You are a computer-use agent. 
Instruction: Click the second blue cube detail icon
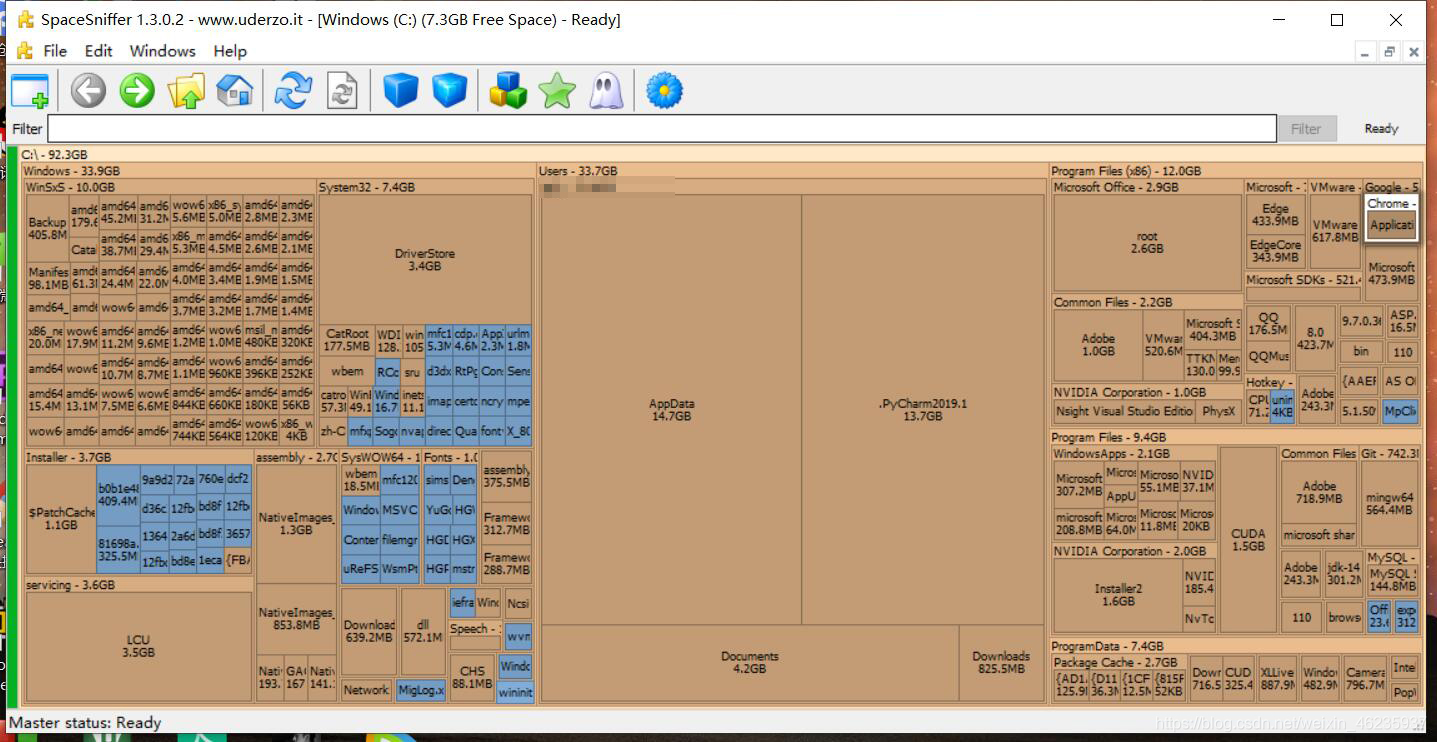(450, 91)
